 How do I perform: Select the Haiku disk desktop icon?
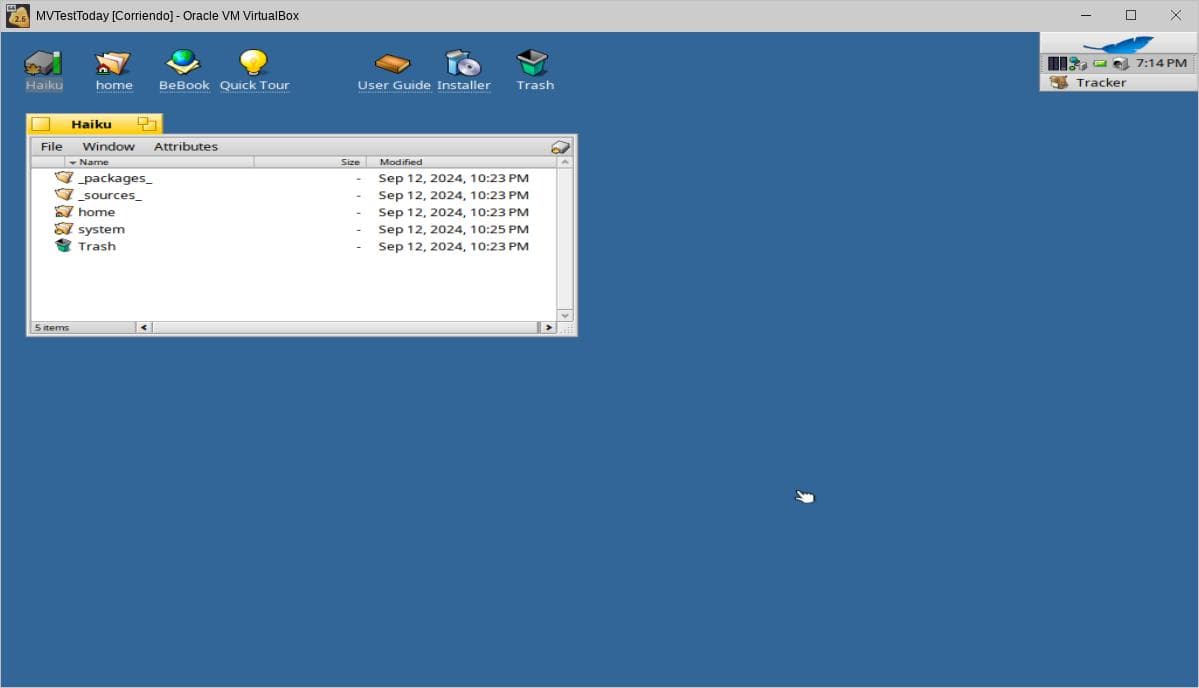pyautogui.click(x=43, y=63)
